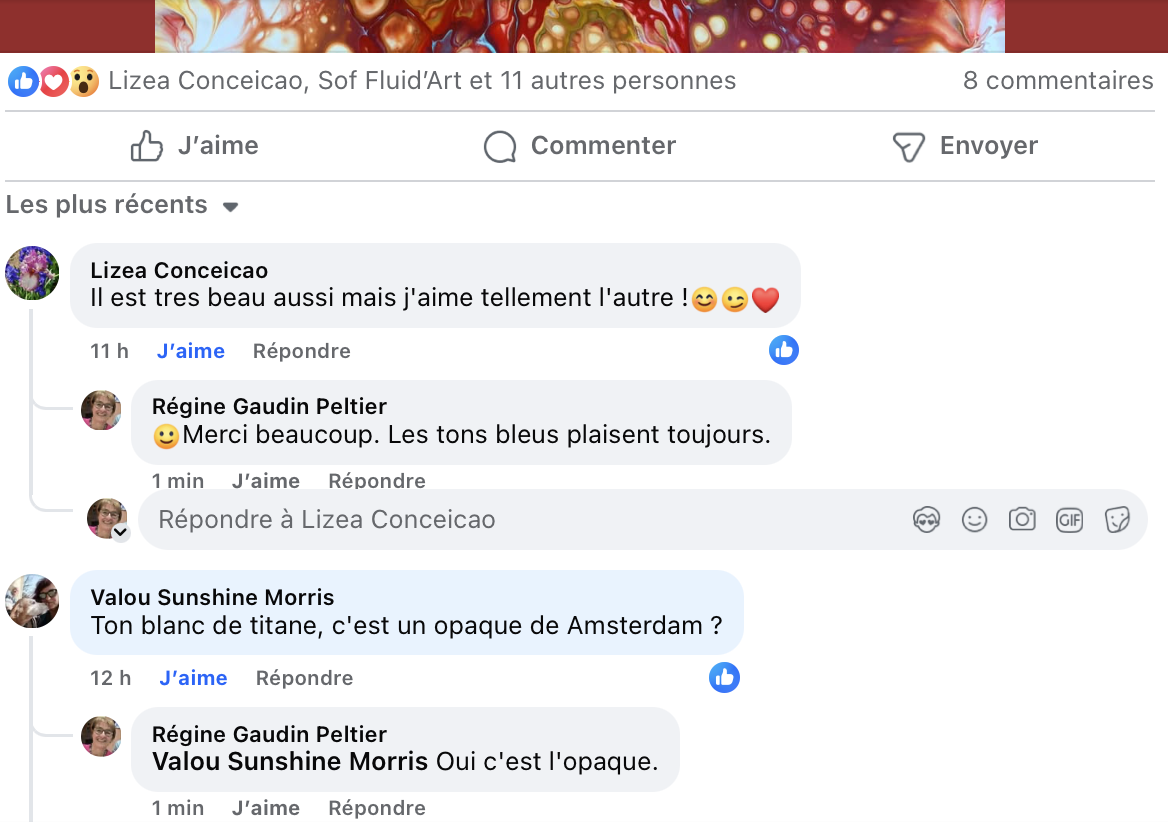The image size is (1168, 822).
Task: Click the Commenter button
Action: (580, 146)
